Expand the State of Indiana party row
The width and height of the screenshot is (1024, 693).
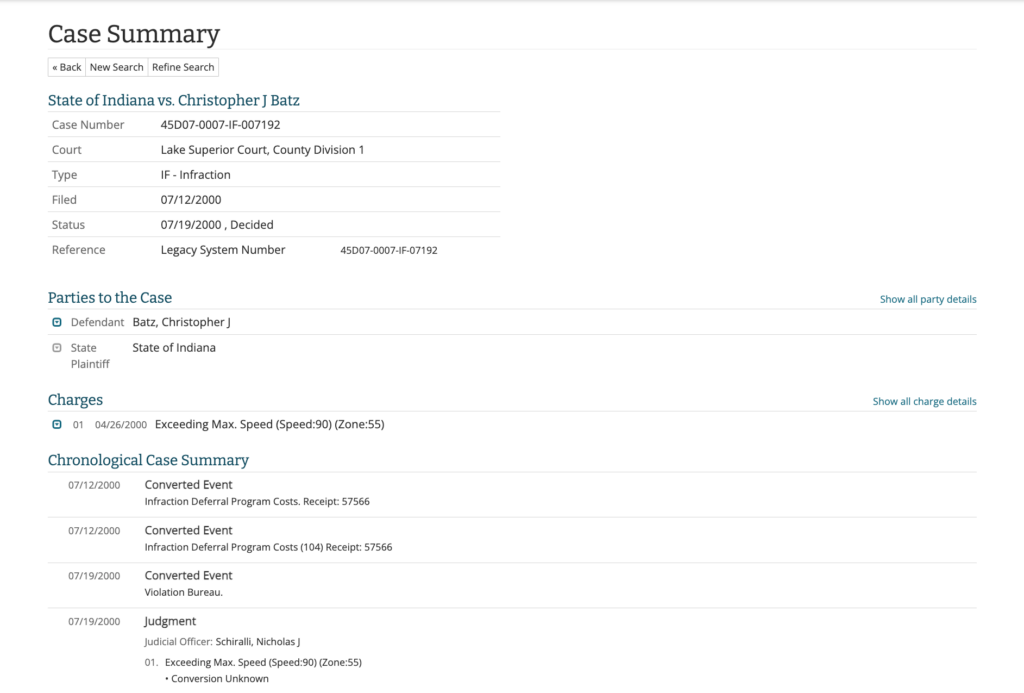[x=174, y=348]
